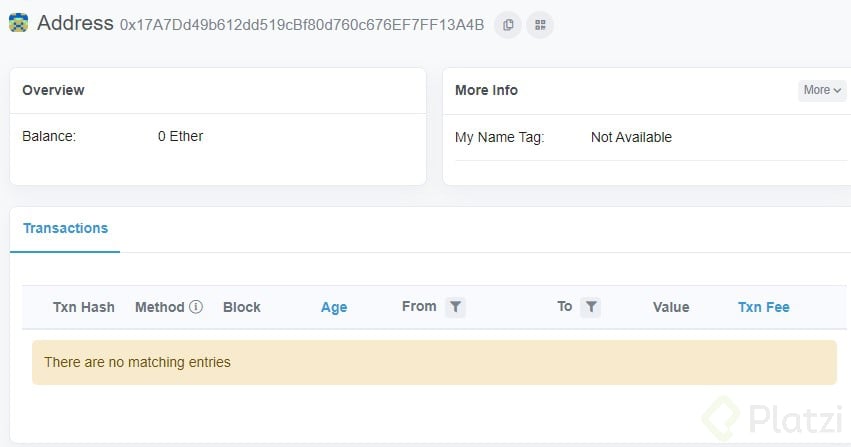
Task: Click the 0 Ether balance value
Action: pyautogui.click(x=180, y=136)
